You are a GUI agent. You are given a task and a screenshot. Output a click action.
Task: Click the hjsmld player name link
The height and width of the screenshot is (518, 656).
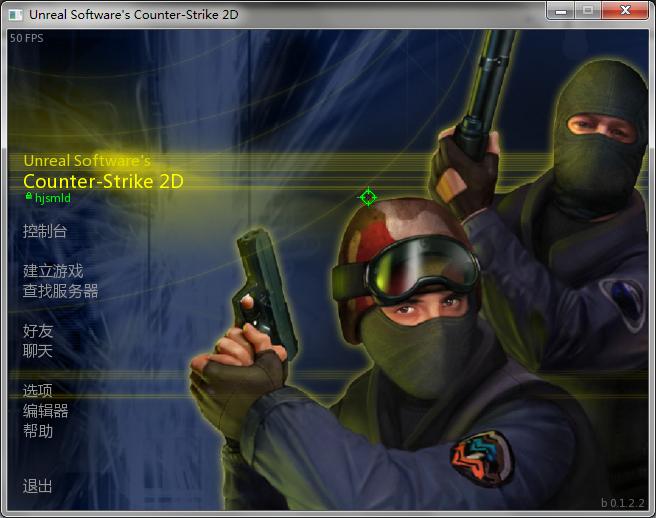53,198
